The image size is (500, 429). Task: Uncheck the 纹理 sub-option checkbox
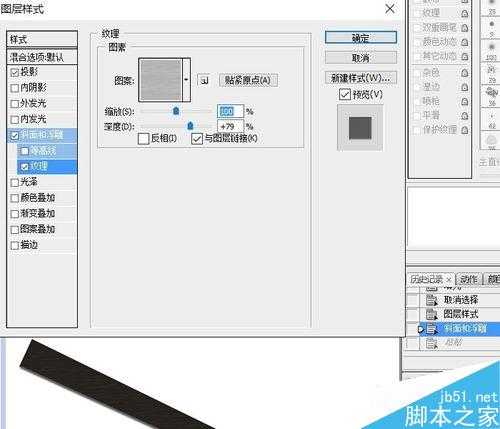pos(25,167)
